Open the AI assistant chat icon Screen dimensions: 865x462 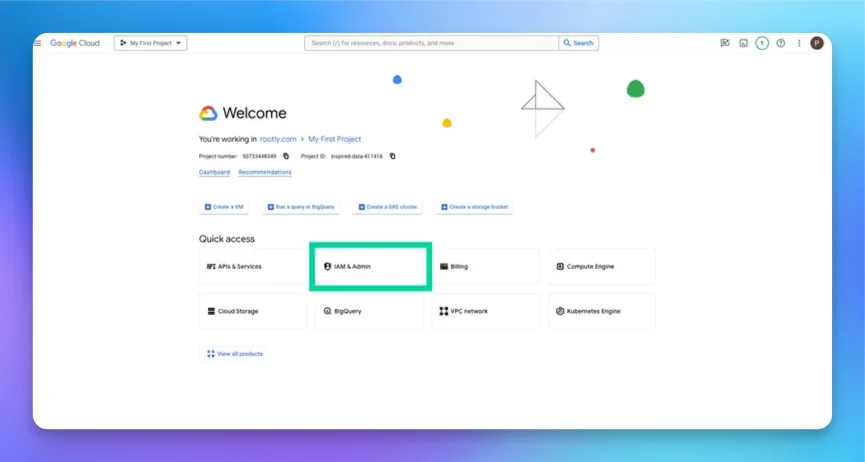click(x=725, y=43)
